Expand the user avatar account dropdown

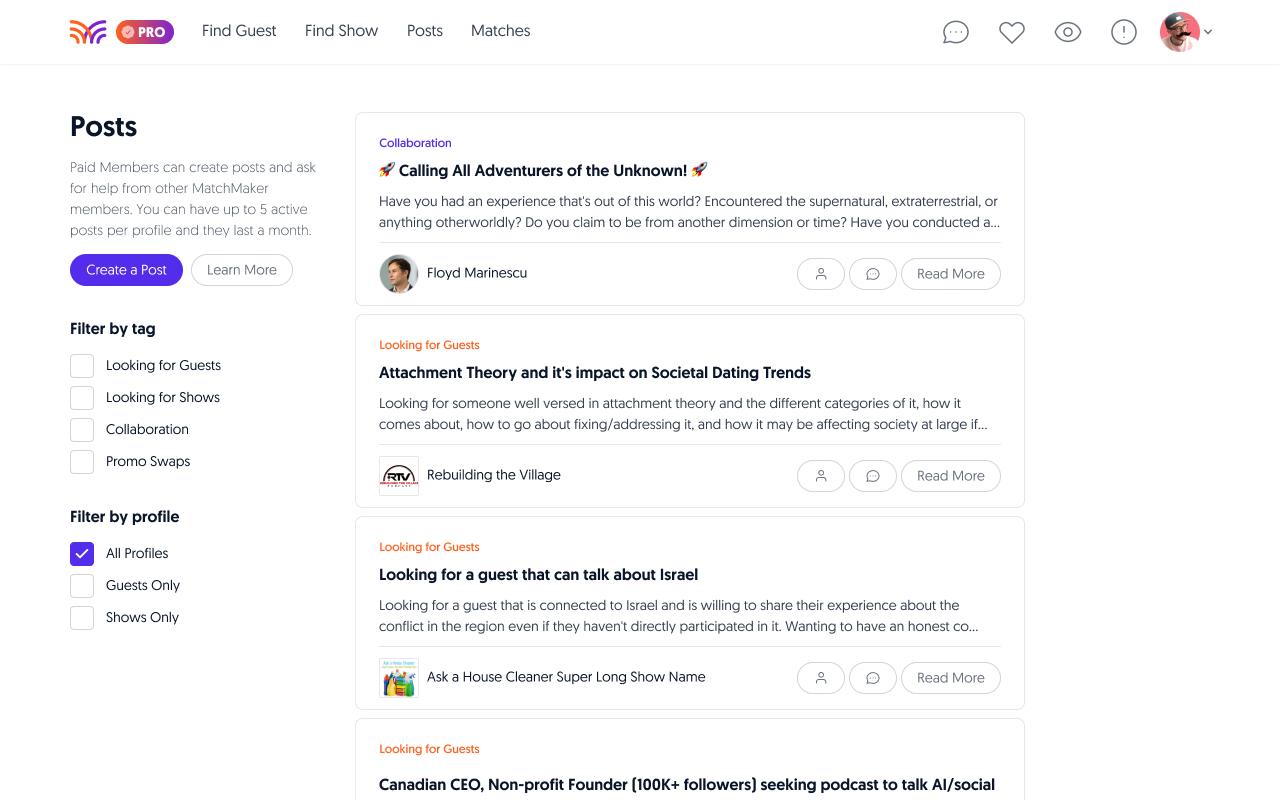[x=1187, y=32]
